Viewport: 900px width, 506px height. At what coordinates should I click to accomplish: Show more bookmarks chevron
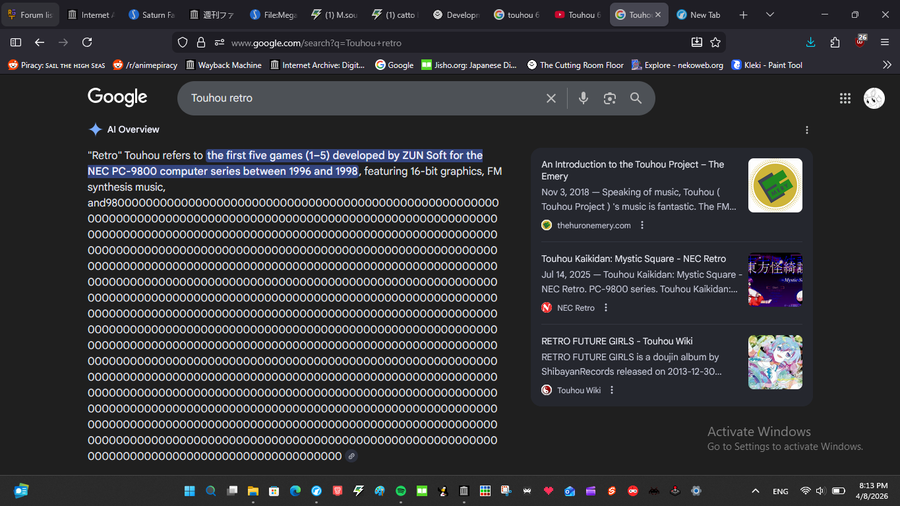tap(887, 65)
